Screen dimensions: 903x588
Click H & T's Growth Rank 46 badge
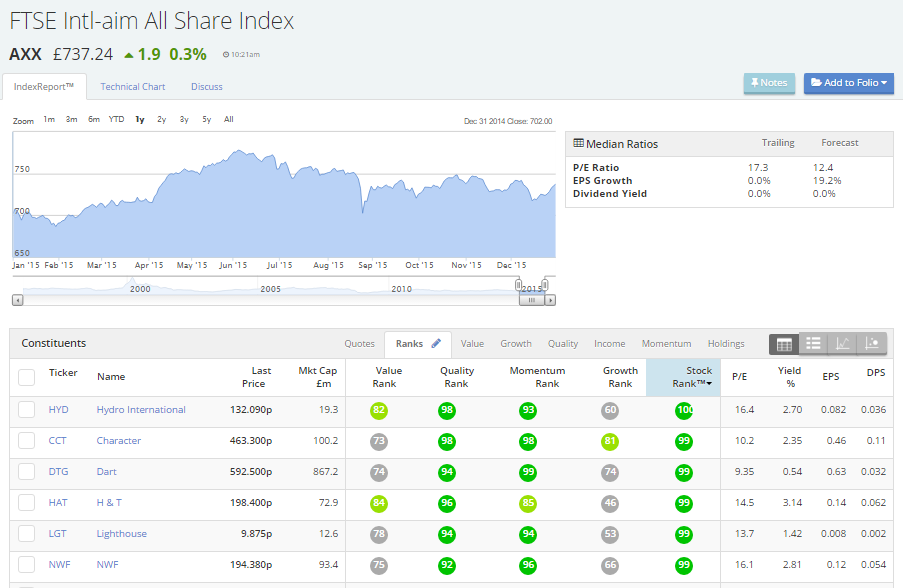click(610, 504)
